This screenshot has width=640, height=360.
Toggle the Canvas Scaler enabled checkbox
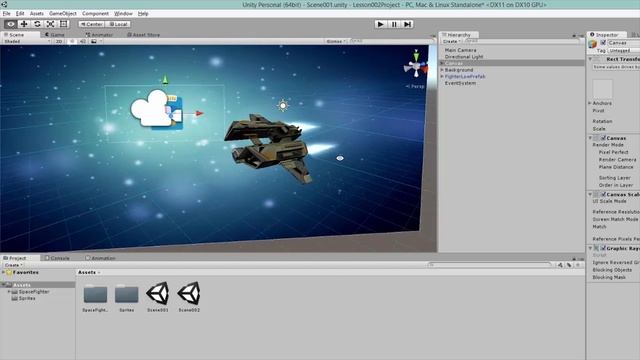tap(603, 194)
